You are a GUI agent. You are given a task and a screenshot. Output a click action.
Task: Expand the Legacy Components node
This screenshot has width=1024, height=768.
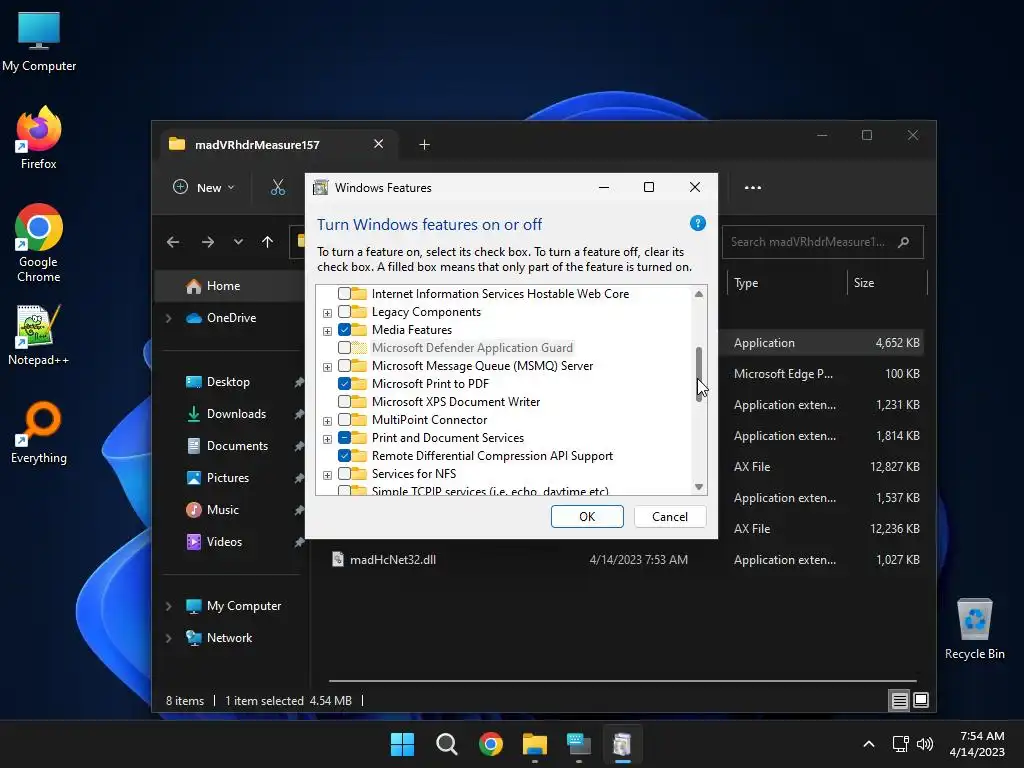(327, 313)
